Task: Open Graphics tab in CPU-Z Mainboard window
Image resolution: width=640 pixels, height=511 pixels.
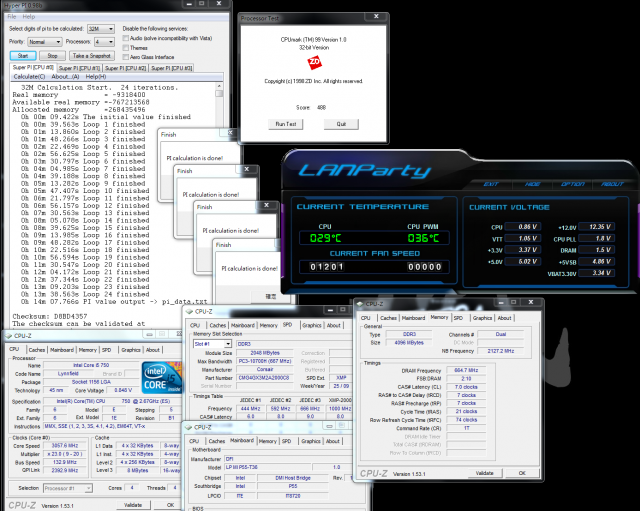Action: pos(311,441)
